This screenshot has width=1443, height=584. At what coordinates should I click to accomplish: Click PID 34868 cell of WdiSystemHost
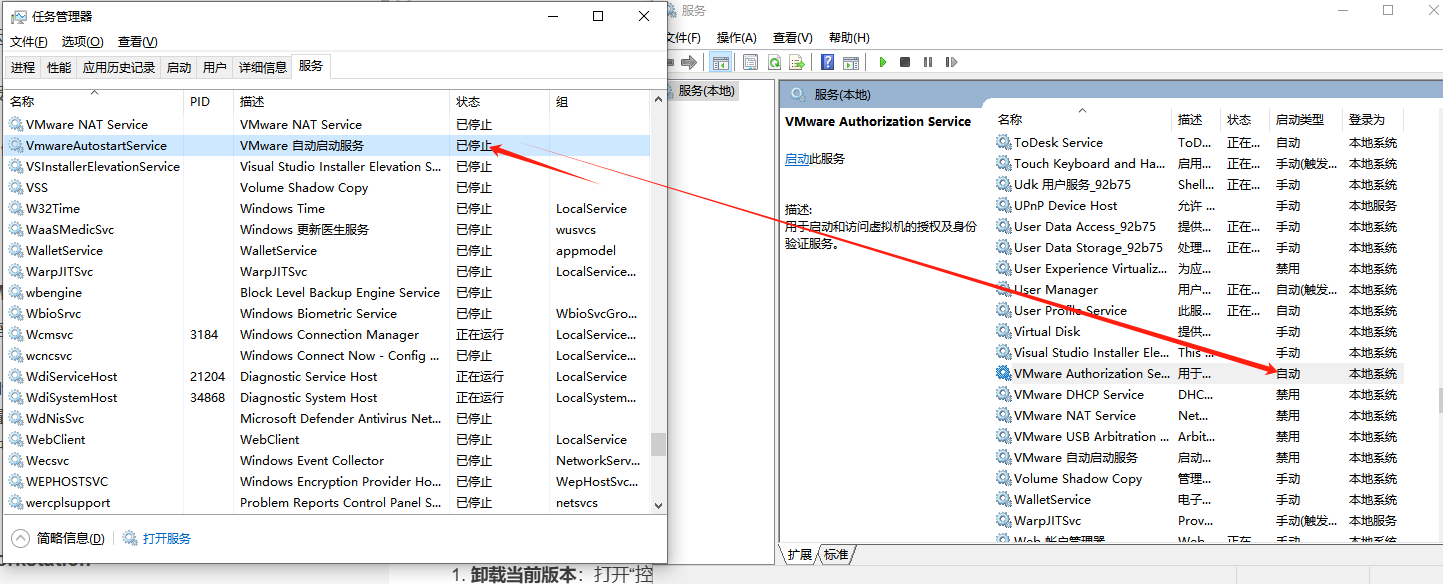point(207,398)
